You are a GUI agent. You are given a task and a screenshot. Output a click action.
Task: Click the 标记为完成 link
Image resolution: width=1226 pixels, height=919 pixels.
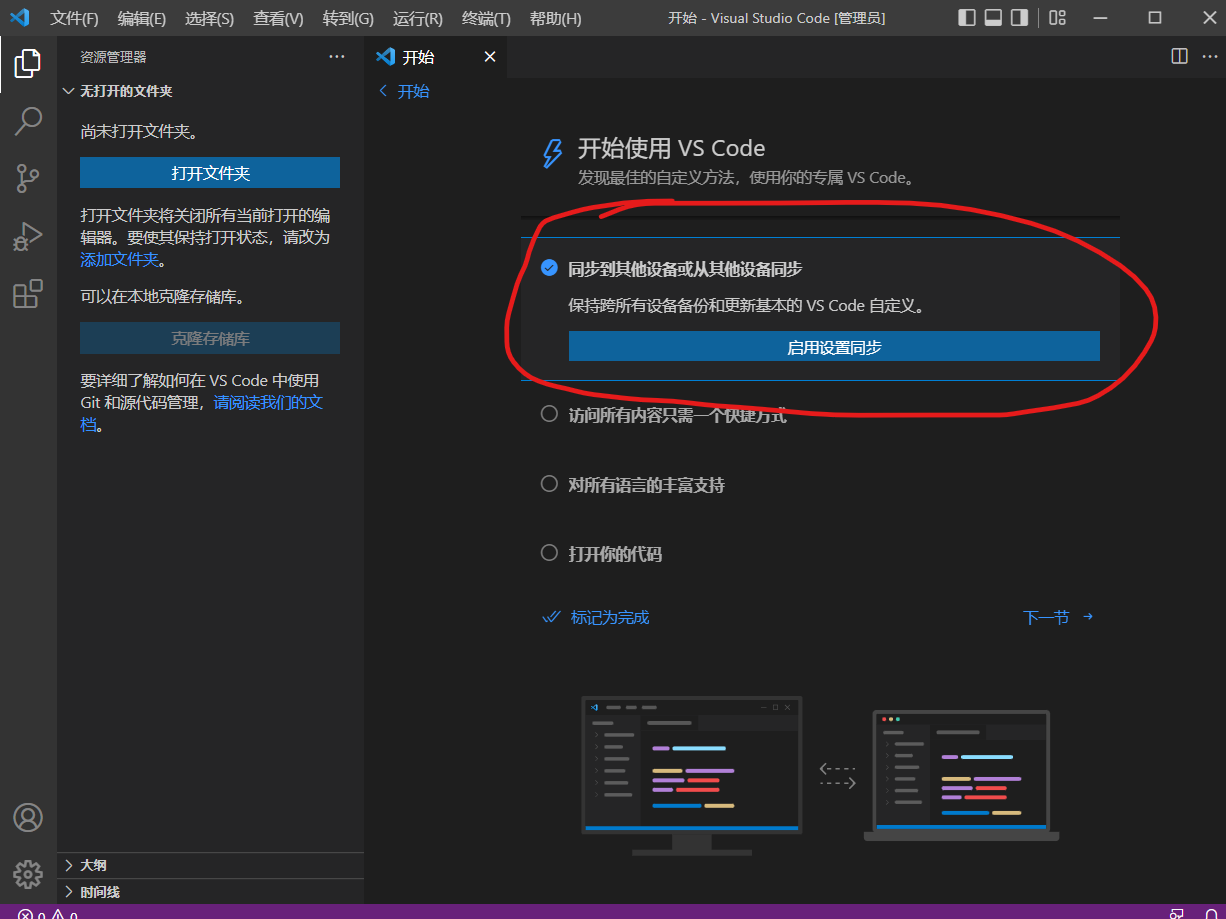[x=596, y=617]
